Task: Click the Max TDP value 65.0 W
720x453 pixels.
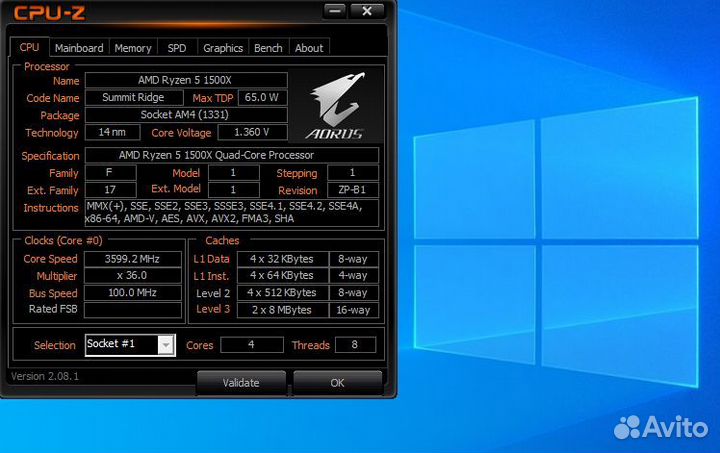Action: tap(262, 97)
